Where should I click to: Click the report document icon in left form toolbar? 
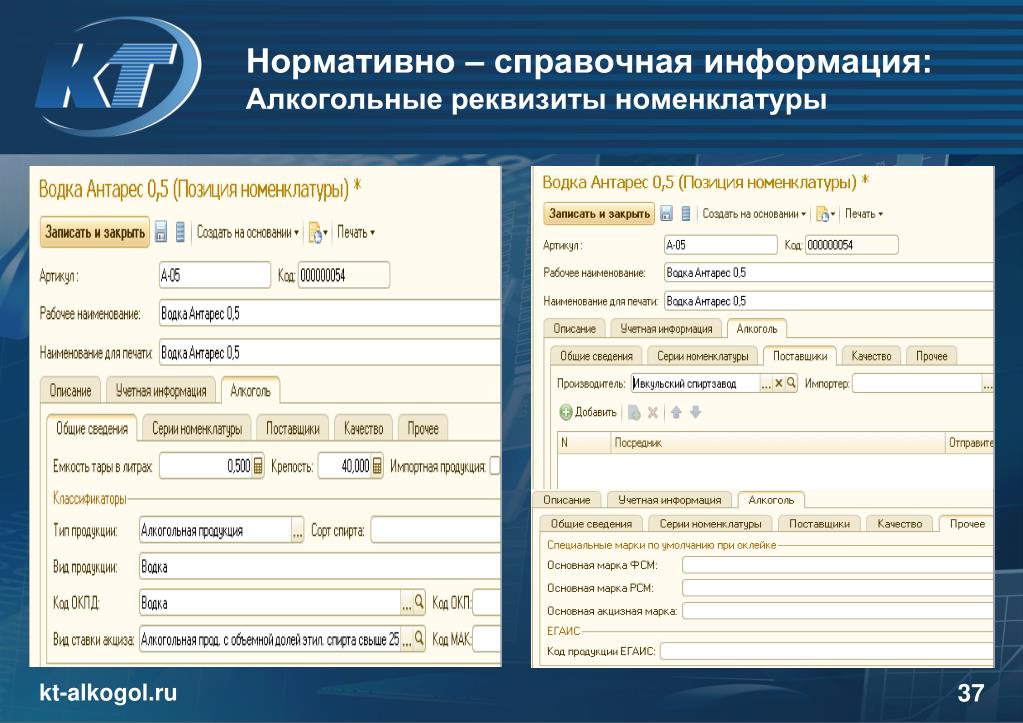316,232
